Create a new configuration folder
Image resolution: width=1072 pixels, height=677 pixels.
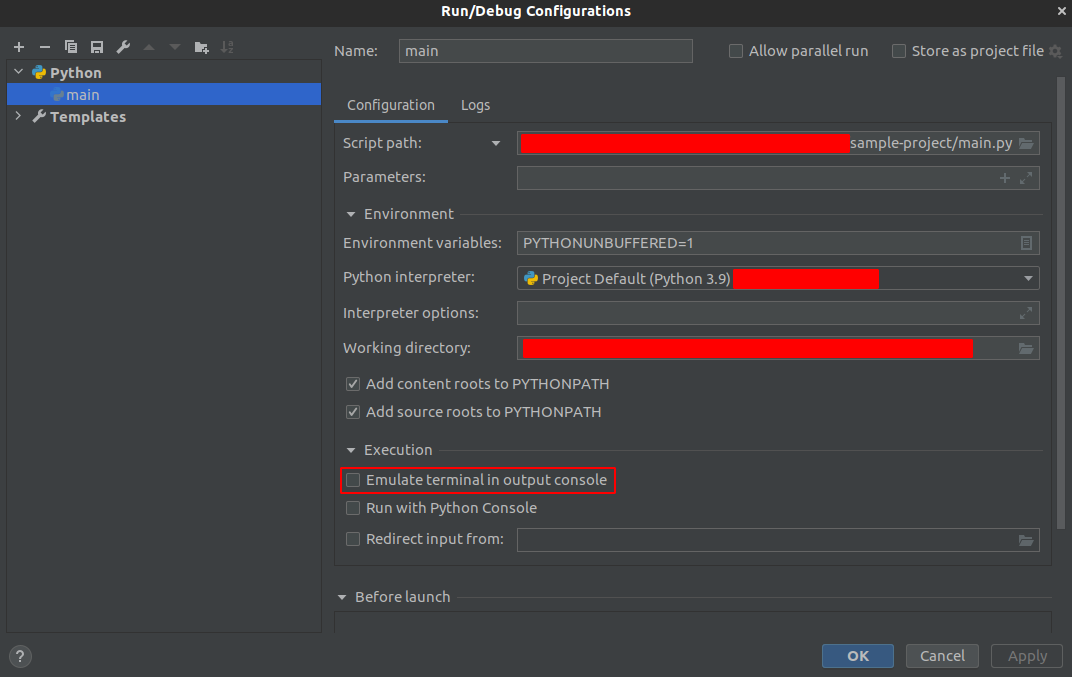coord(200,46)
